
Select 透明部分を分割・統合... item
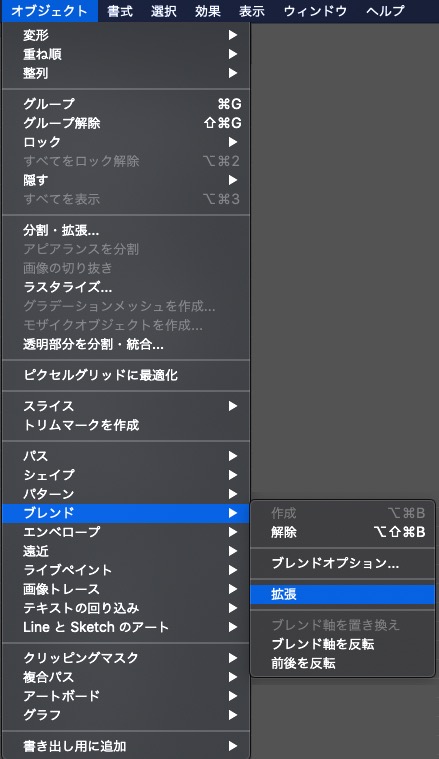[126, 345]
